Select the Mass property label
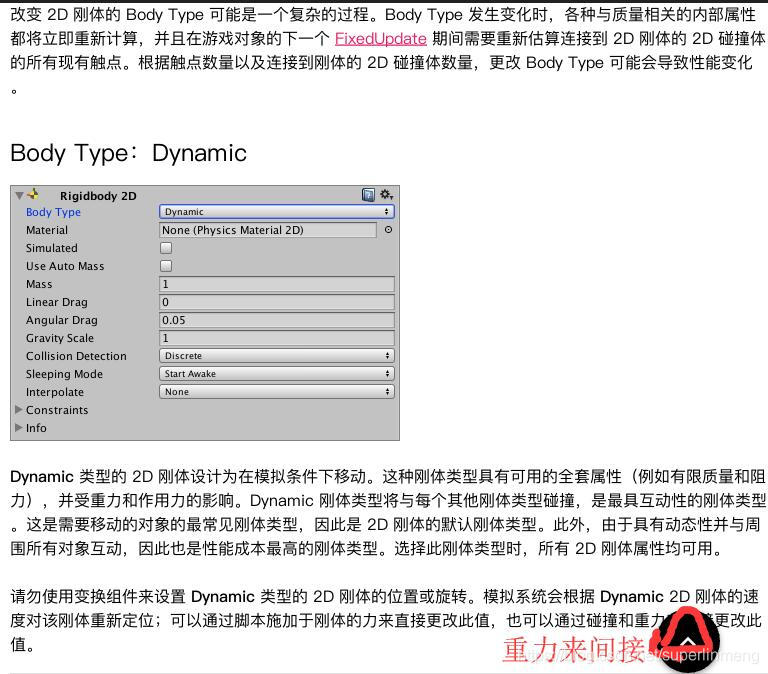768x674 pixels. pyautogui.click(x=39, y=284)
